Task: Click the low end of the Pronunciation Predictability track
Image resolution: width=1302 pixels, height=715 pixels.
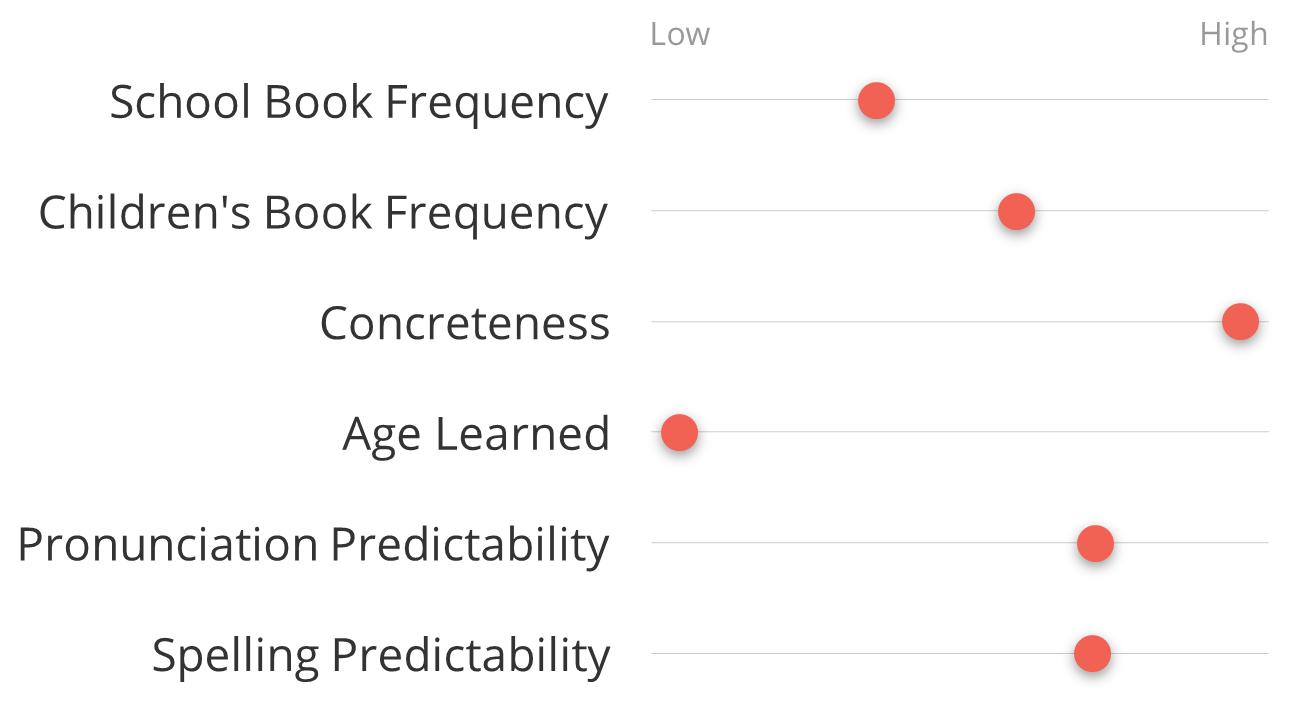Action: 660,543
